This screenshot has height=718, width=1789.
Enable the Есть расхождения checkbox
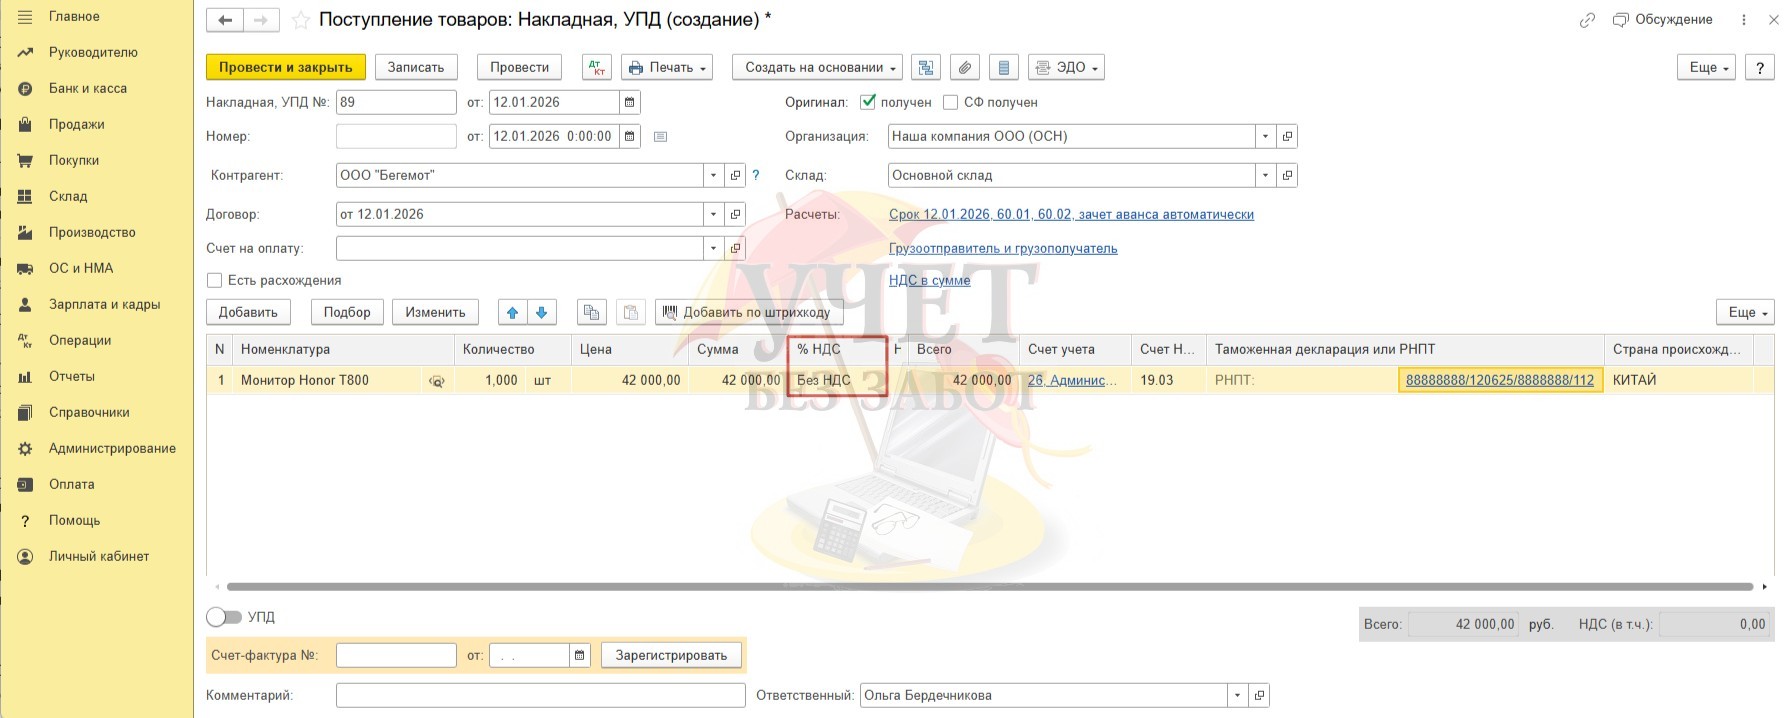214,281
